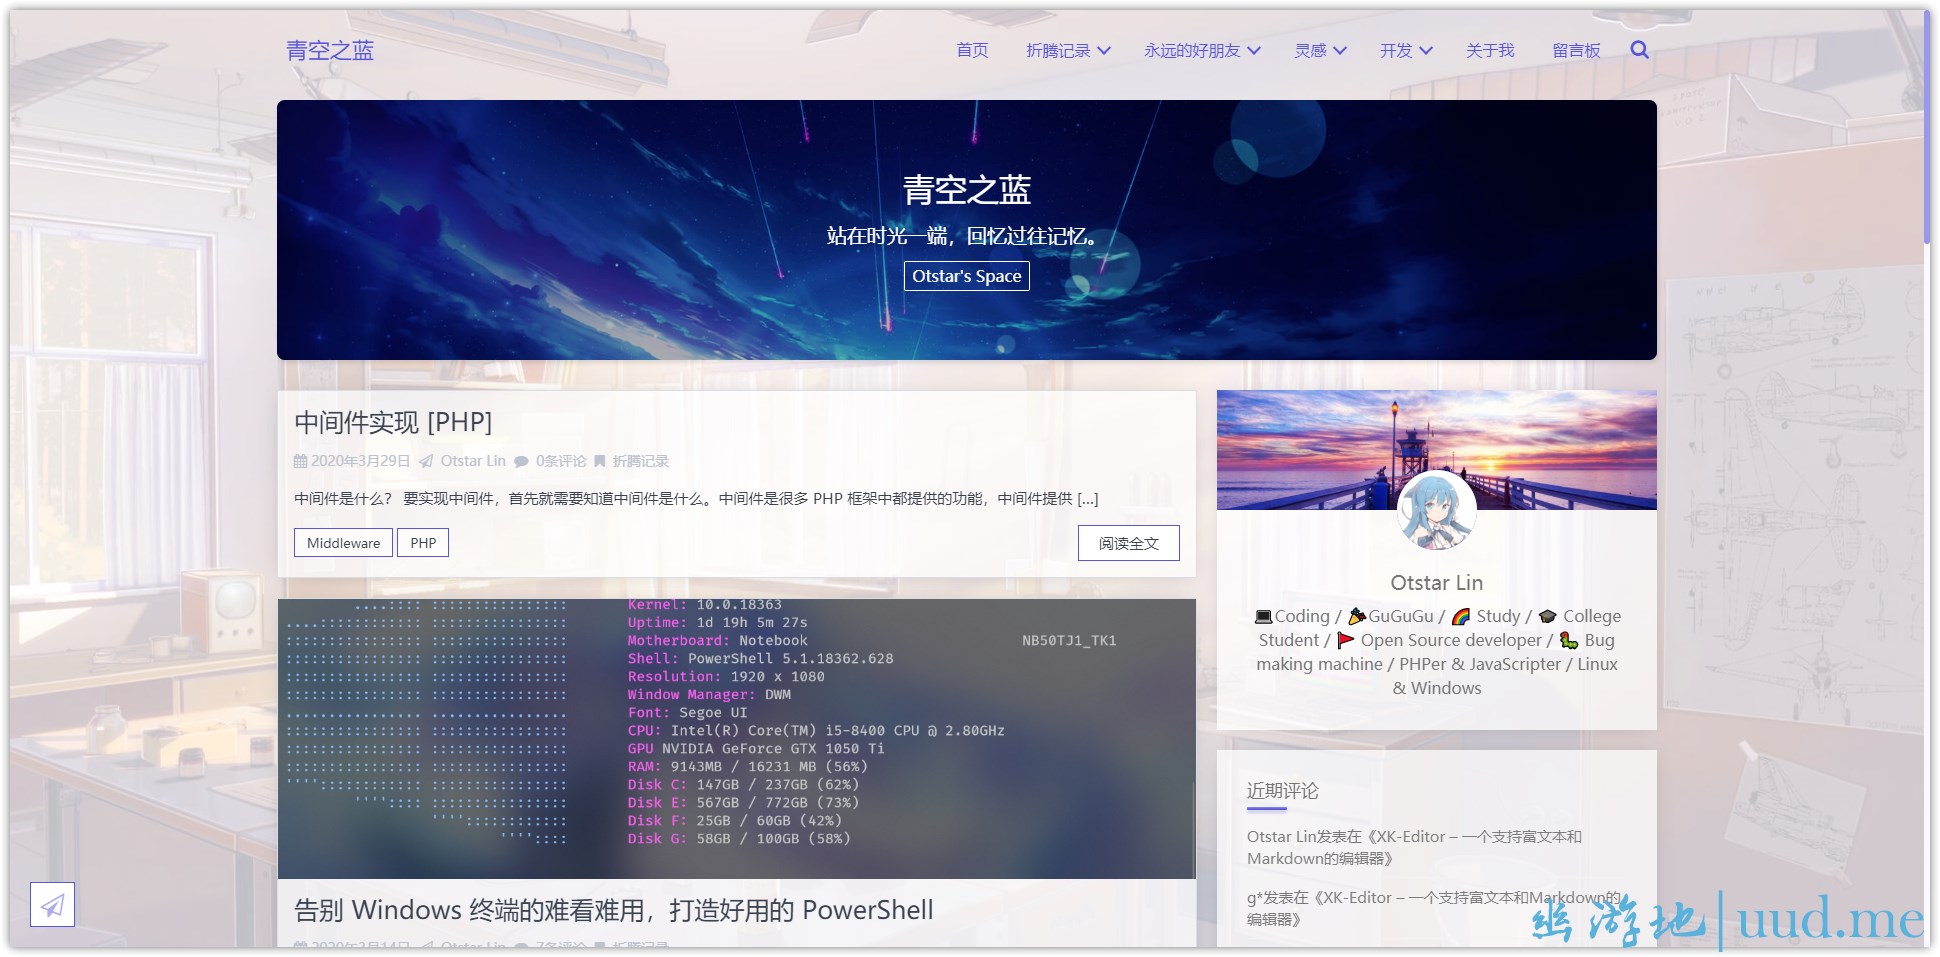The width and height of the screenshot is (1940, 957).
Task: Click the 青空之蓝 site logo link
Action: [330, 51]
